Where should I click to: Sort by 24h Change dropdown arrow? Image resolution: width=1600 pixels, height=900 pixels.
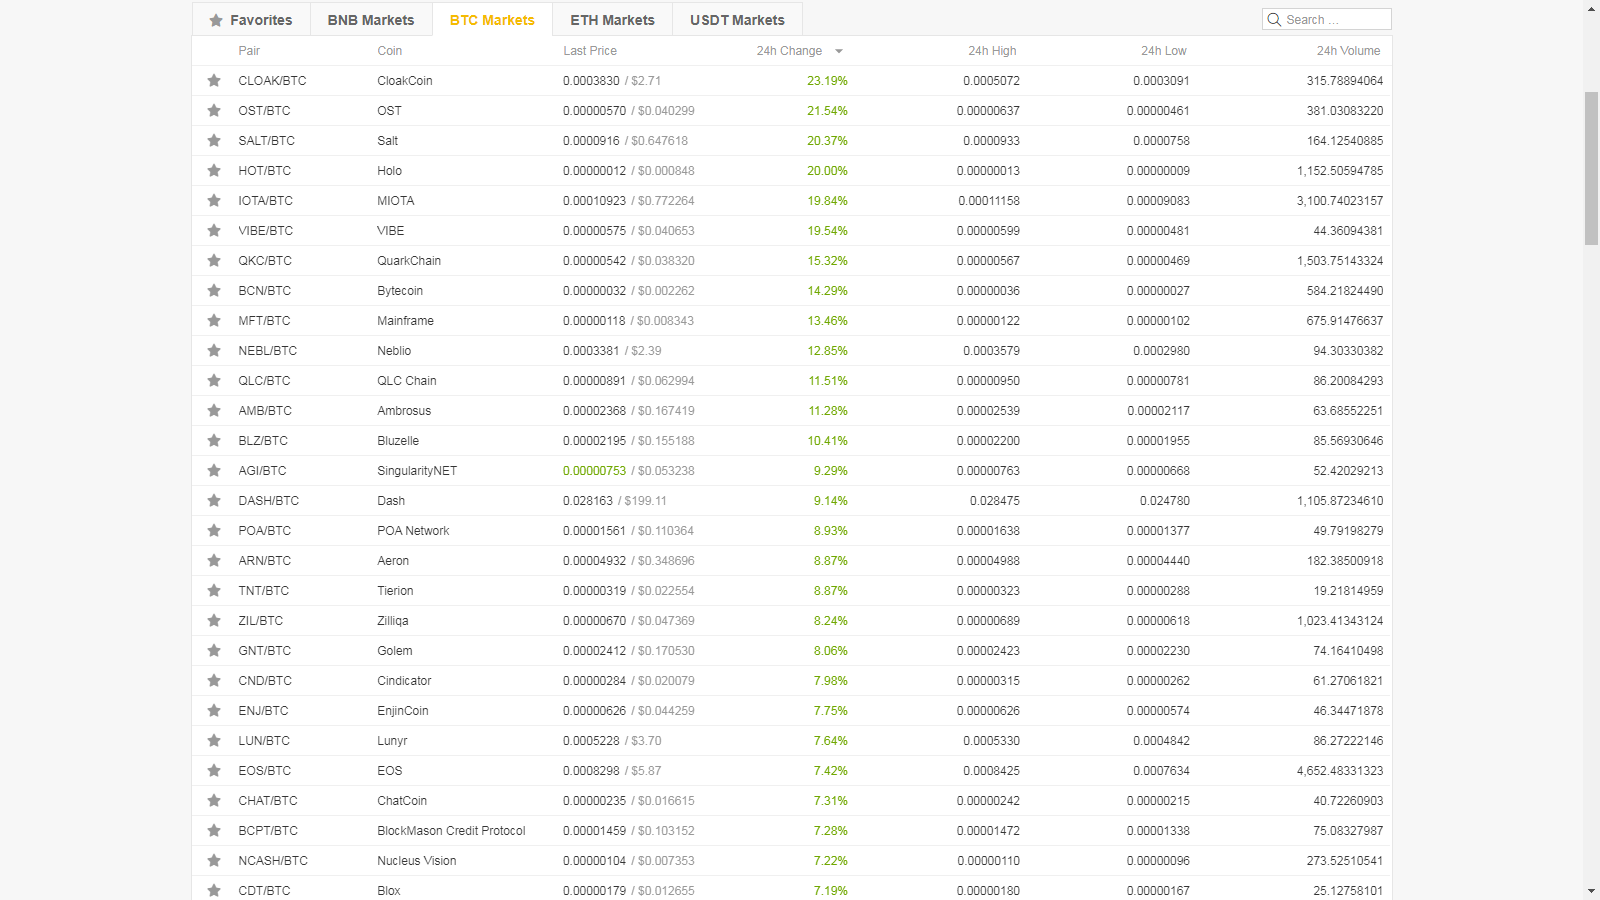click(x=839, y=51)
